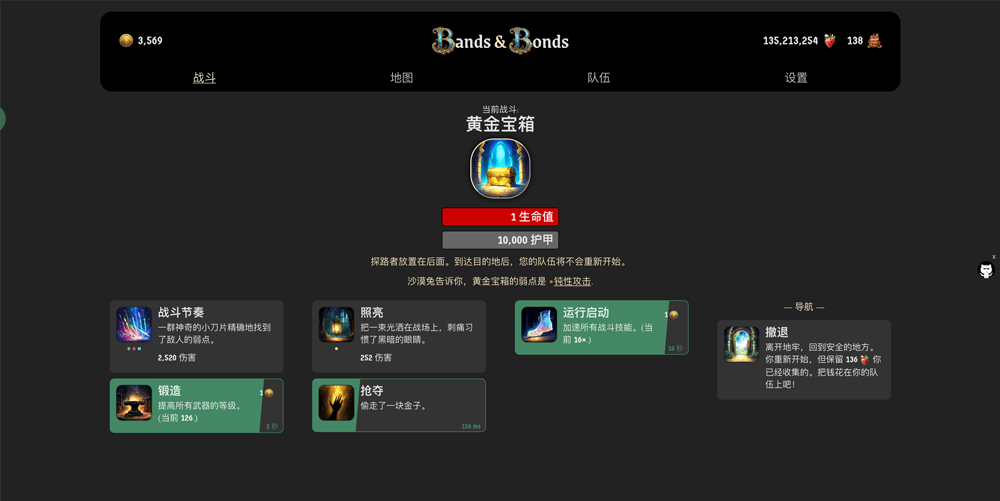Open the 战斗 tab
The width and height of the screenshot is (1000, 501).
point(205,78)
